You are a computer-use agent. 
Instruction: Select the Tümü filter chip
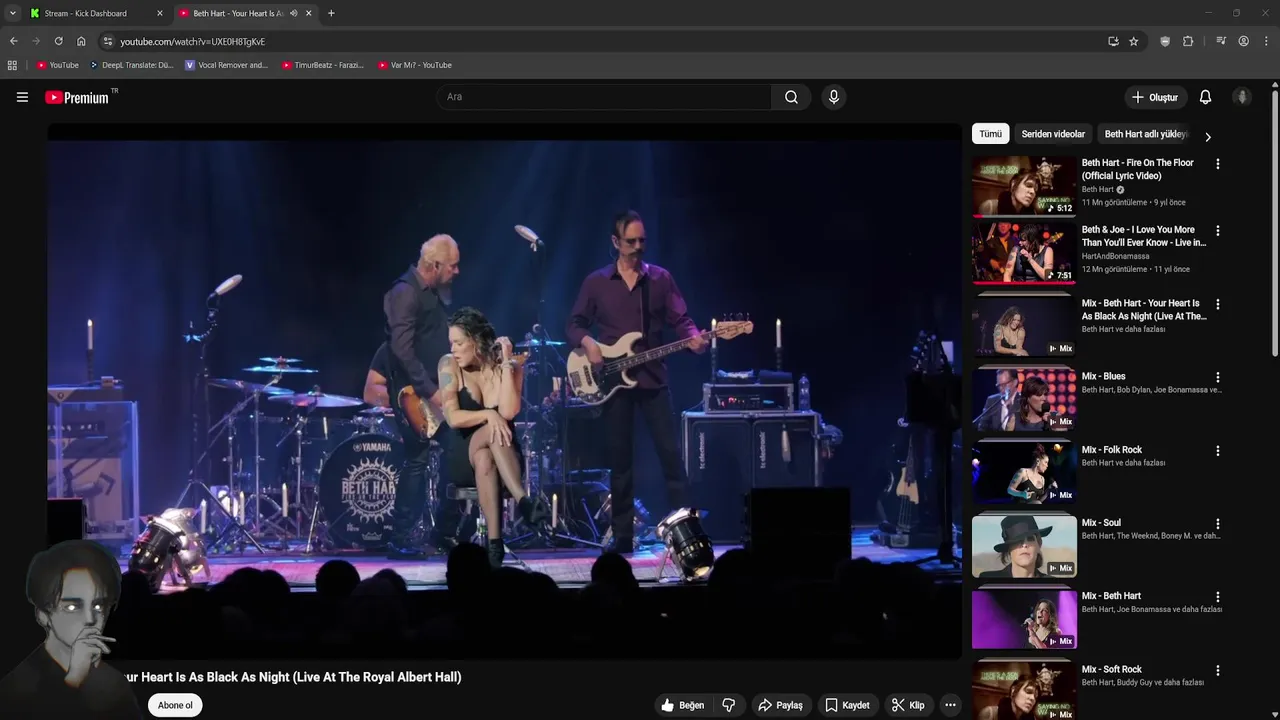coord(990,134)
